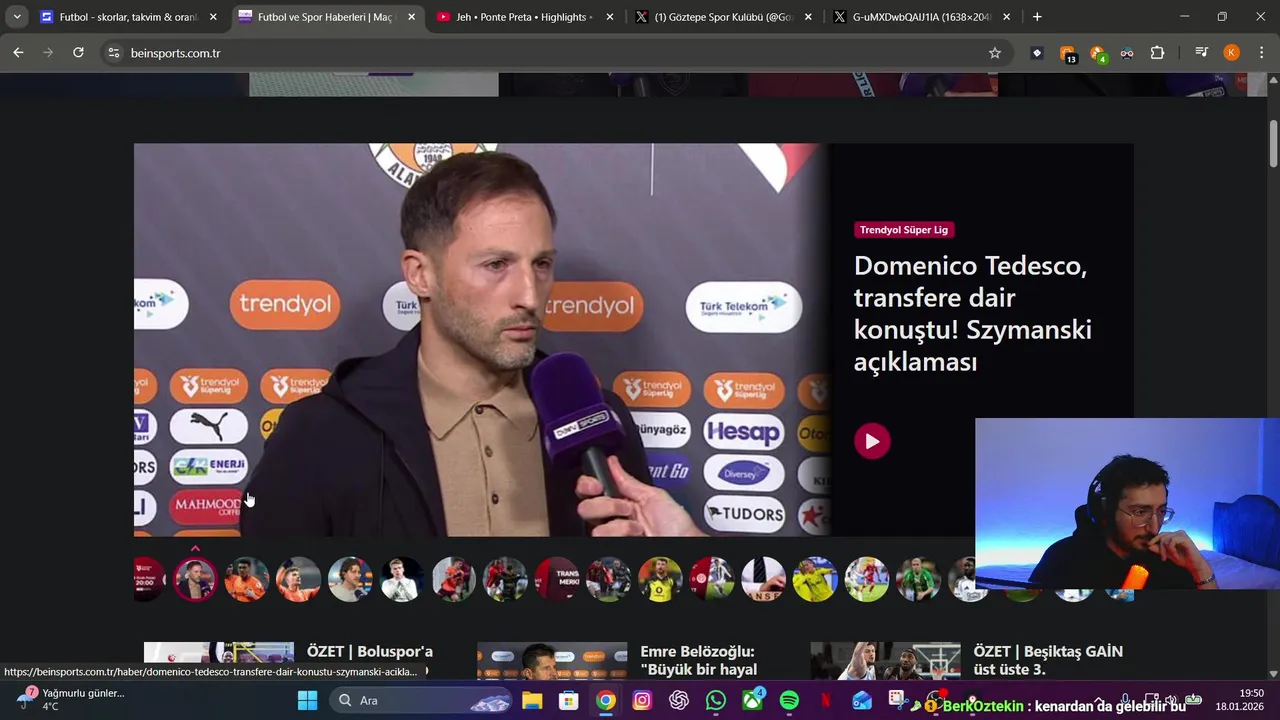
Task: Open Instagram from the taskbar
Action: [642, 700]
